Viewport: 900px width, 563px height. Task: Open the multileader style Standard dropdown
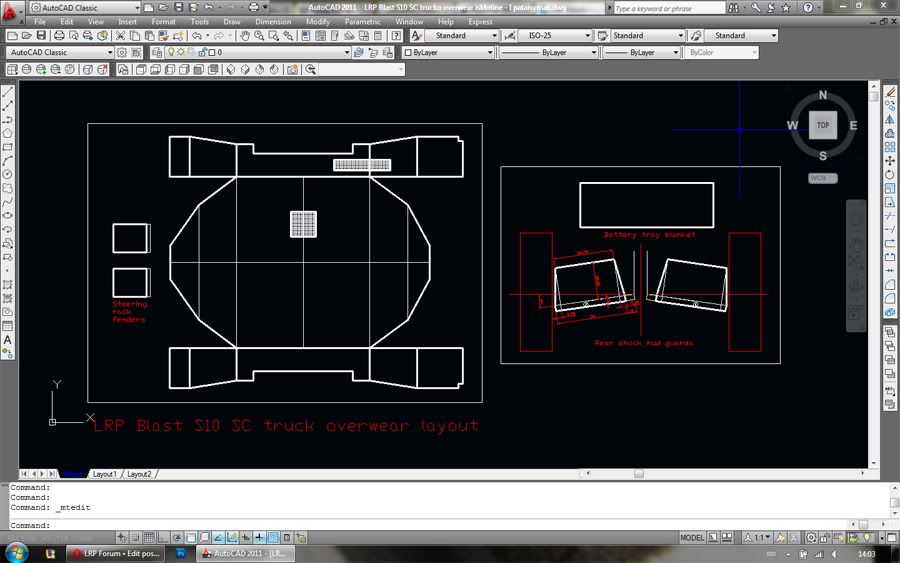pos(774,36)
